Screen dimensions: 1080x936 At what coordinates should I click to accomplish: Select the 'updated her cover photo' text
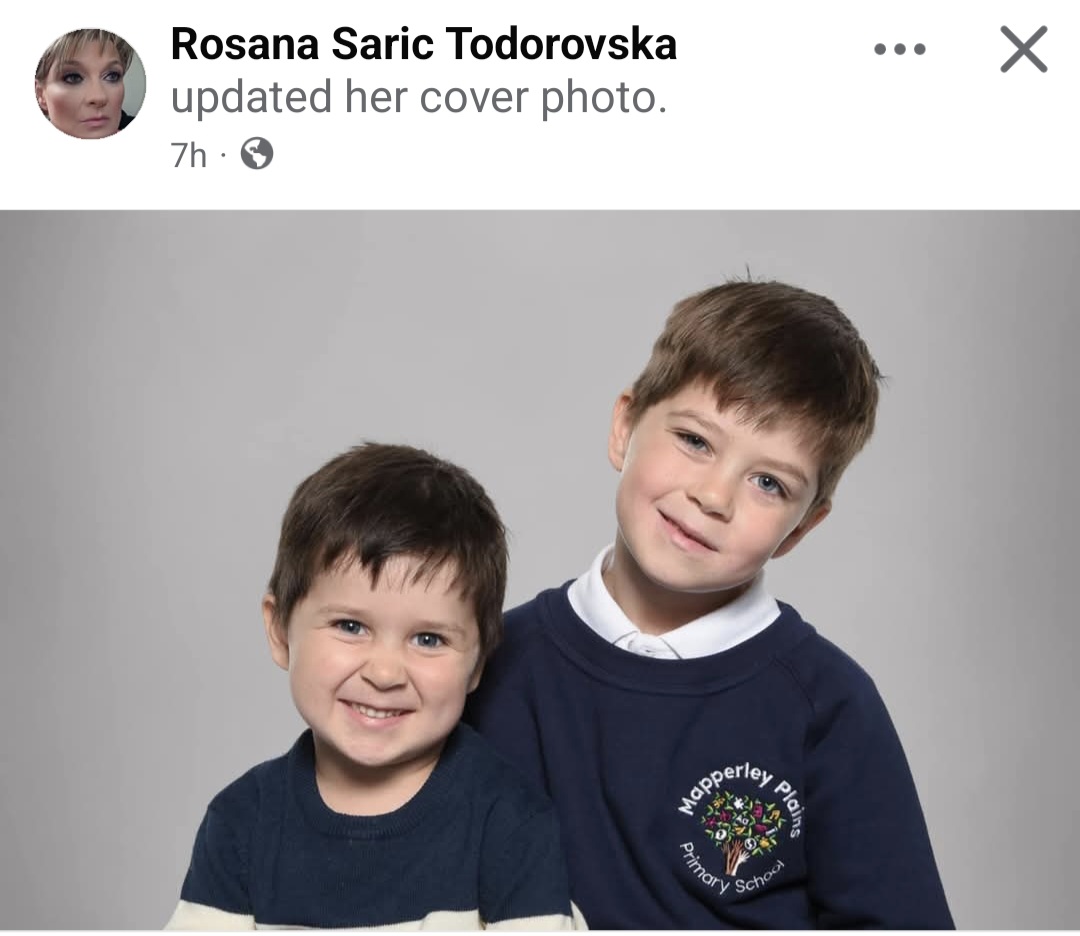[x=419, y=96]
